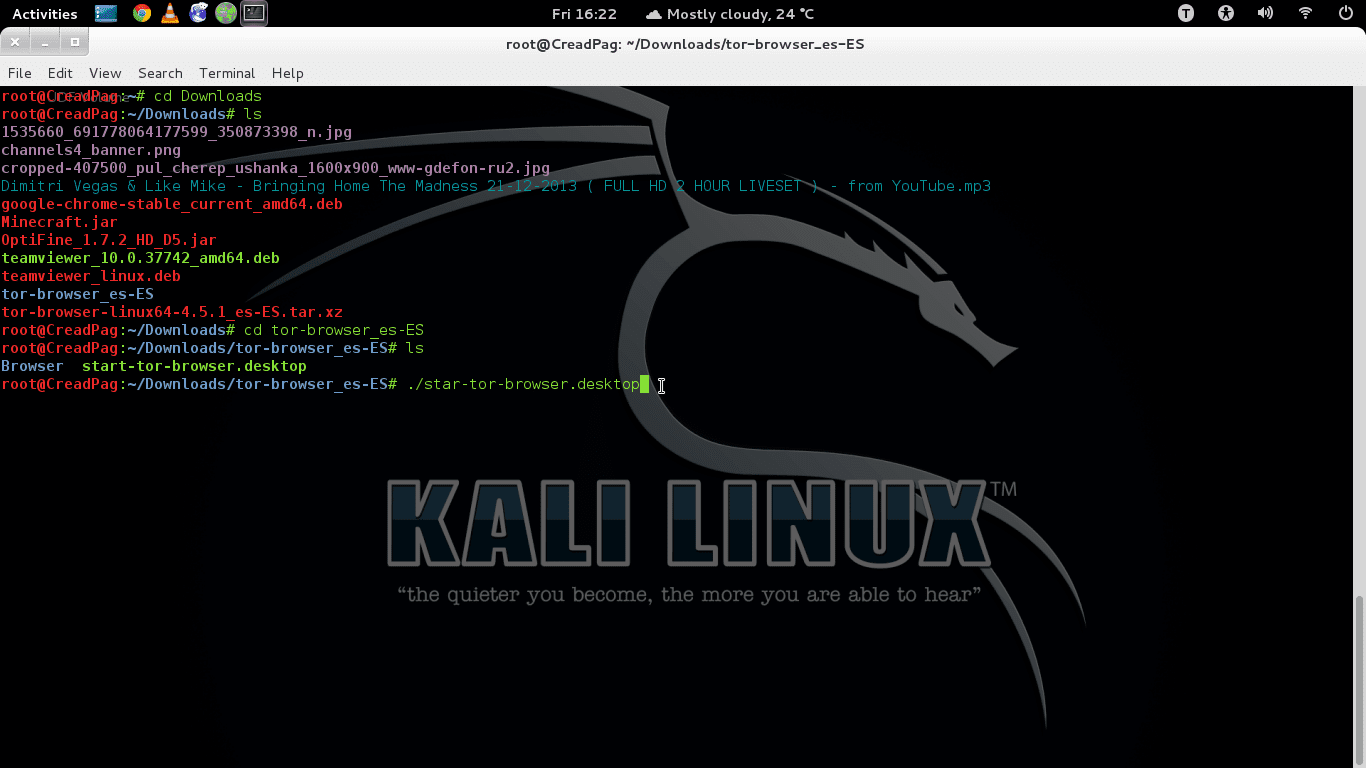Open the File menu
This screenshot has height=768, width=1366.
pos(19,73)
